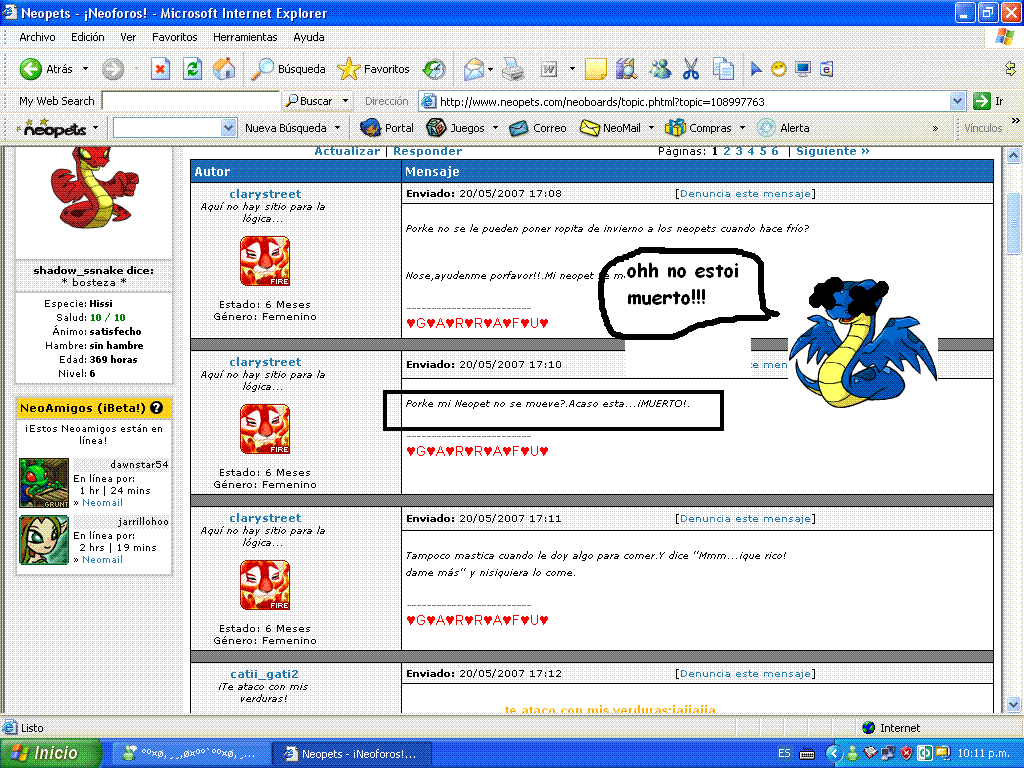This screenshot has width=1024, height=768.
Task: Open the Edición menu
Action: pyautogui.click(x=88, y=37)
